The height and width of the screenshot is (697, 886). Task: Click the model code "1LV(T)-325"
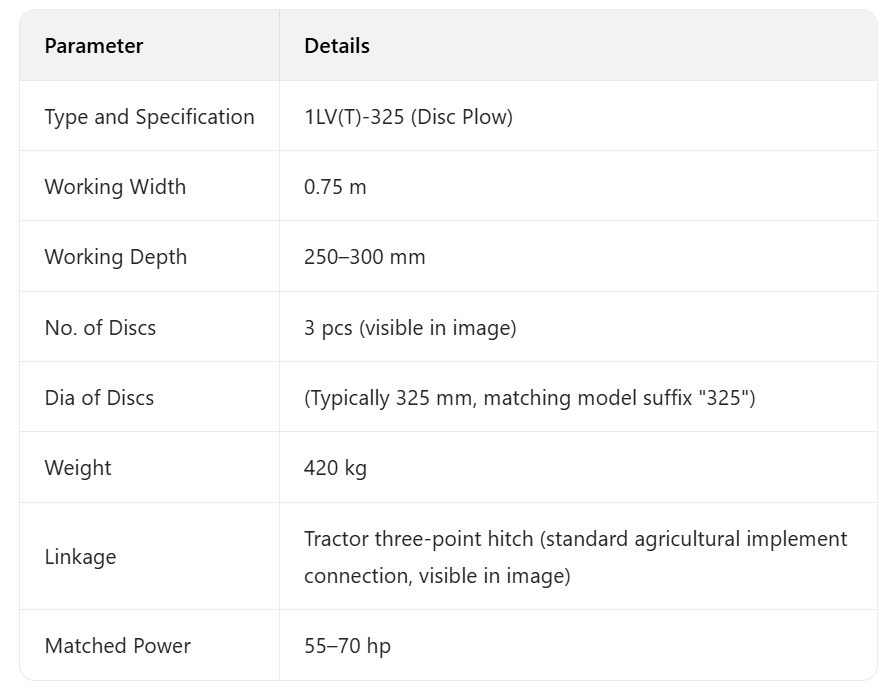pos(354,117)
